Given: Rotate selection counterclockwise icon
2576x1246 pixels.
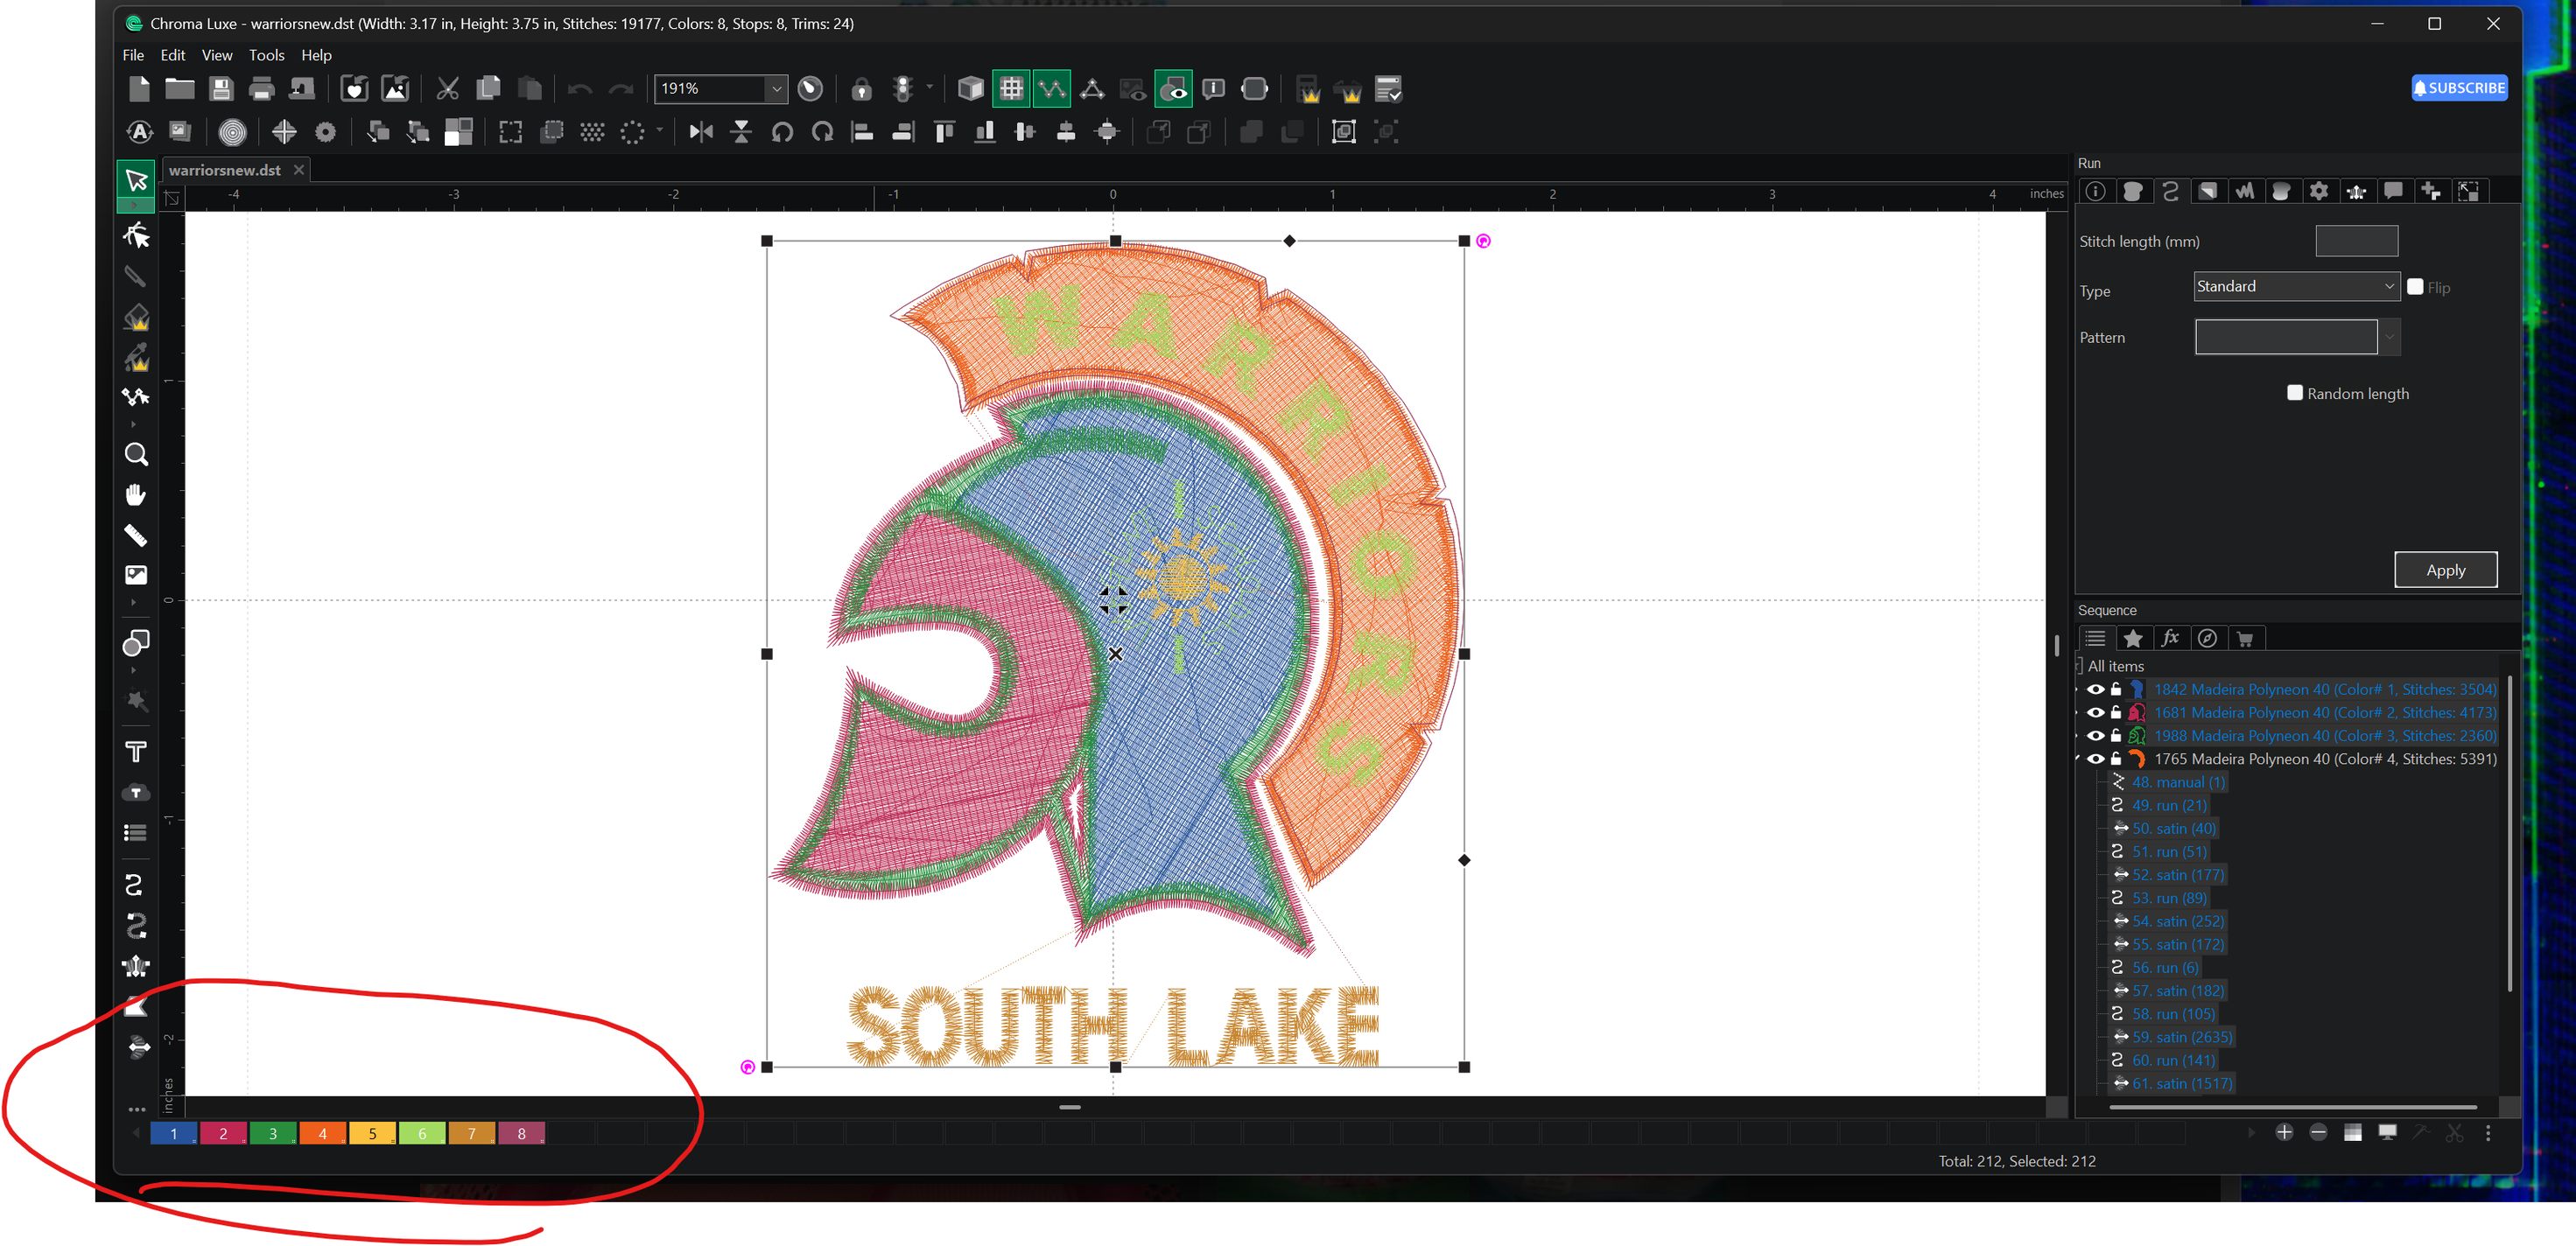Looking at the screenshot, I should 782,131.
